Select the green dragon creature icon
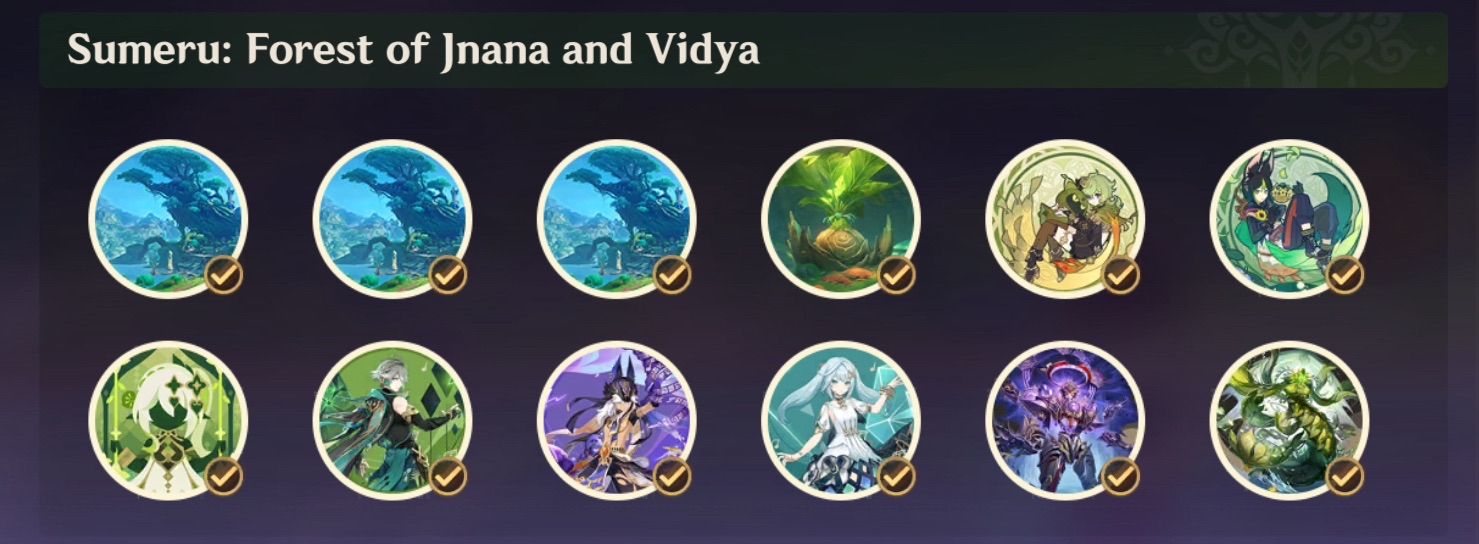This screenshot has width=1479, height=544. click(x=1289, y=420)
